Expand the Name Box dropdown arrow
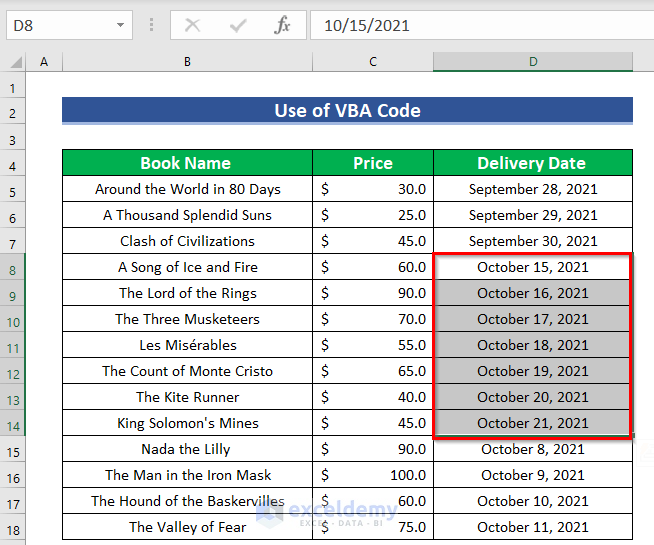Screen dimensions: 654x545 (x=120, y=25)
